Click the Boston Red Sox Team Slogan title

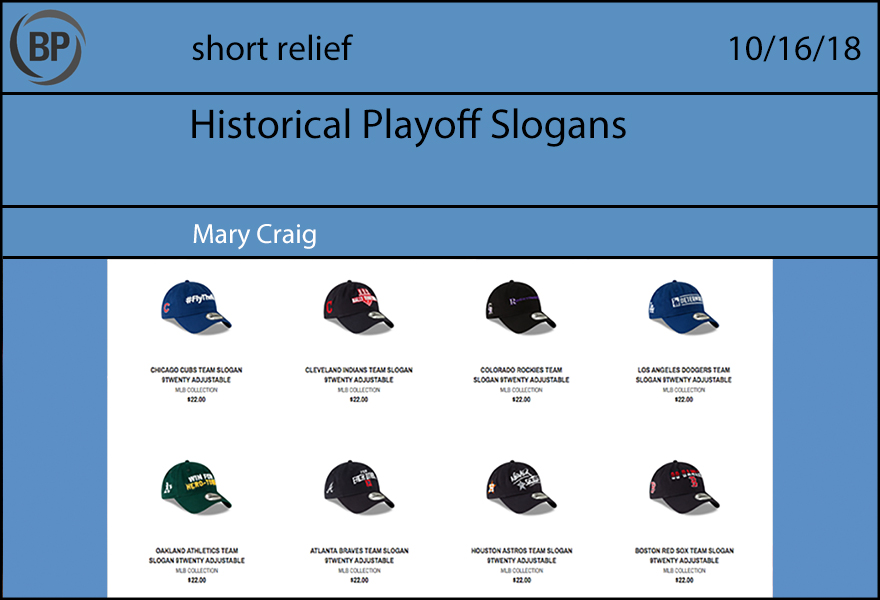click(x=683, y=555)
